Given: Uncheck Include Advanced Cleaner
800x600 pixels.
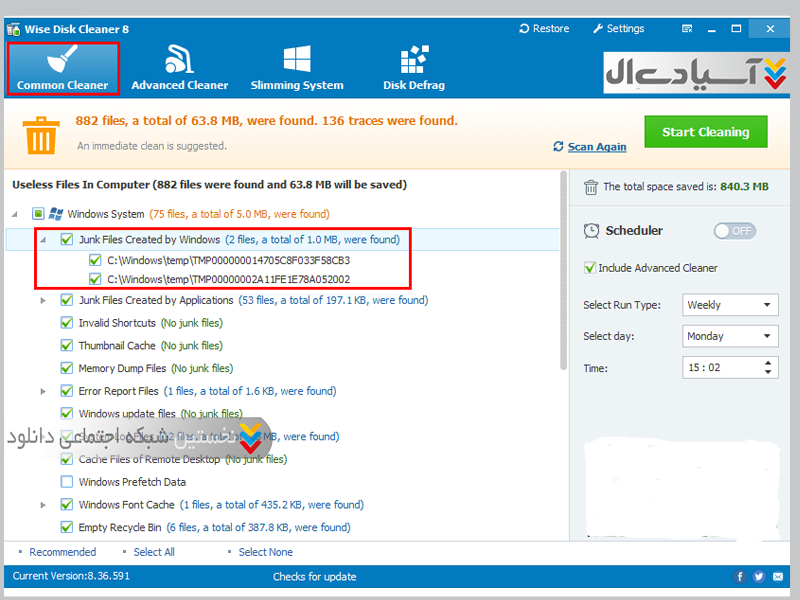Looking at the screenshot, I should click(x=590, y=268).
